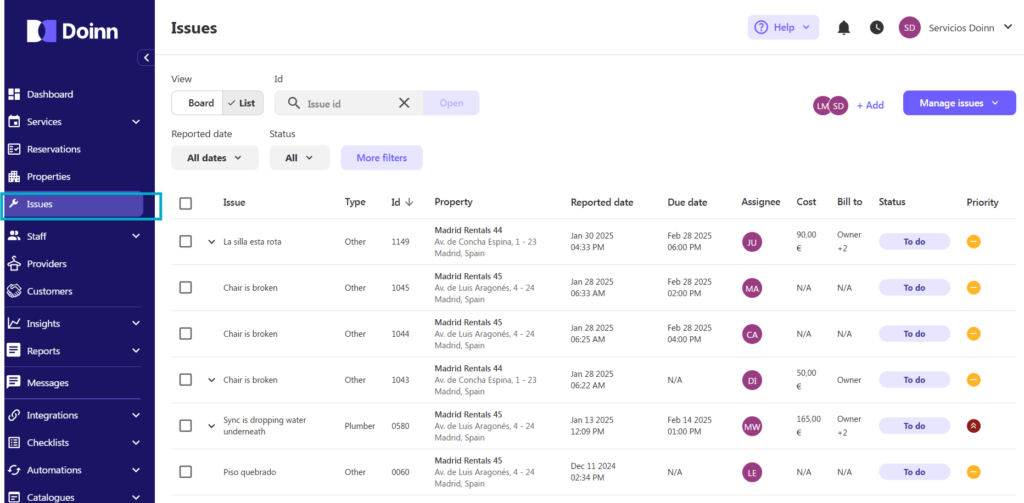Open Catalogues in the sidebar
This screenshot has height=503, width=1024.
pos(73,497)
